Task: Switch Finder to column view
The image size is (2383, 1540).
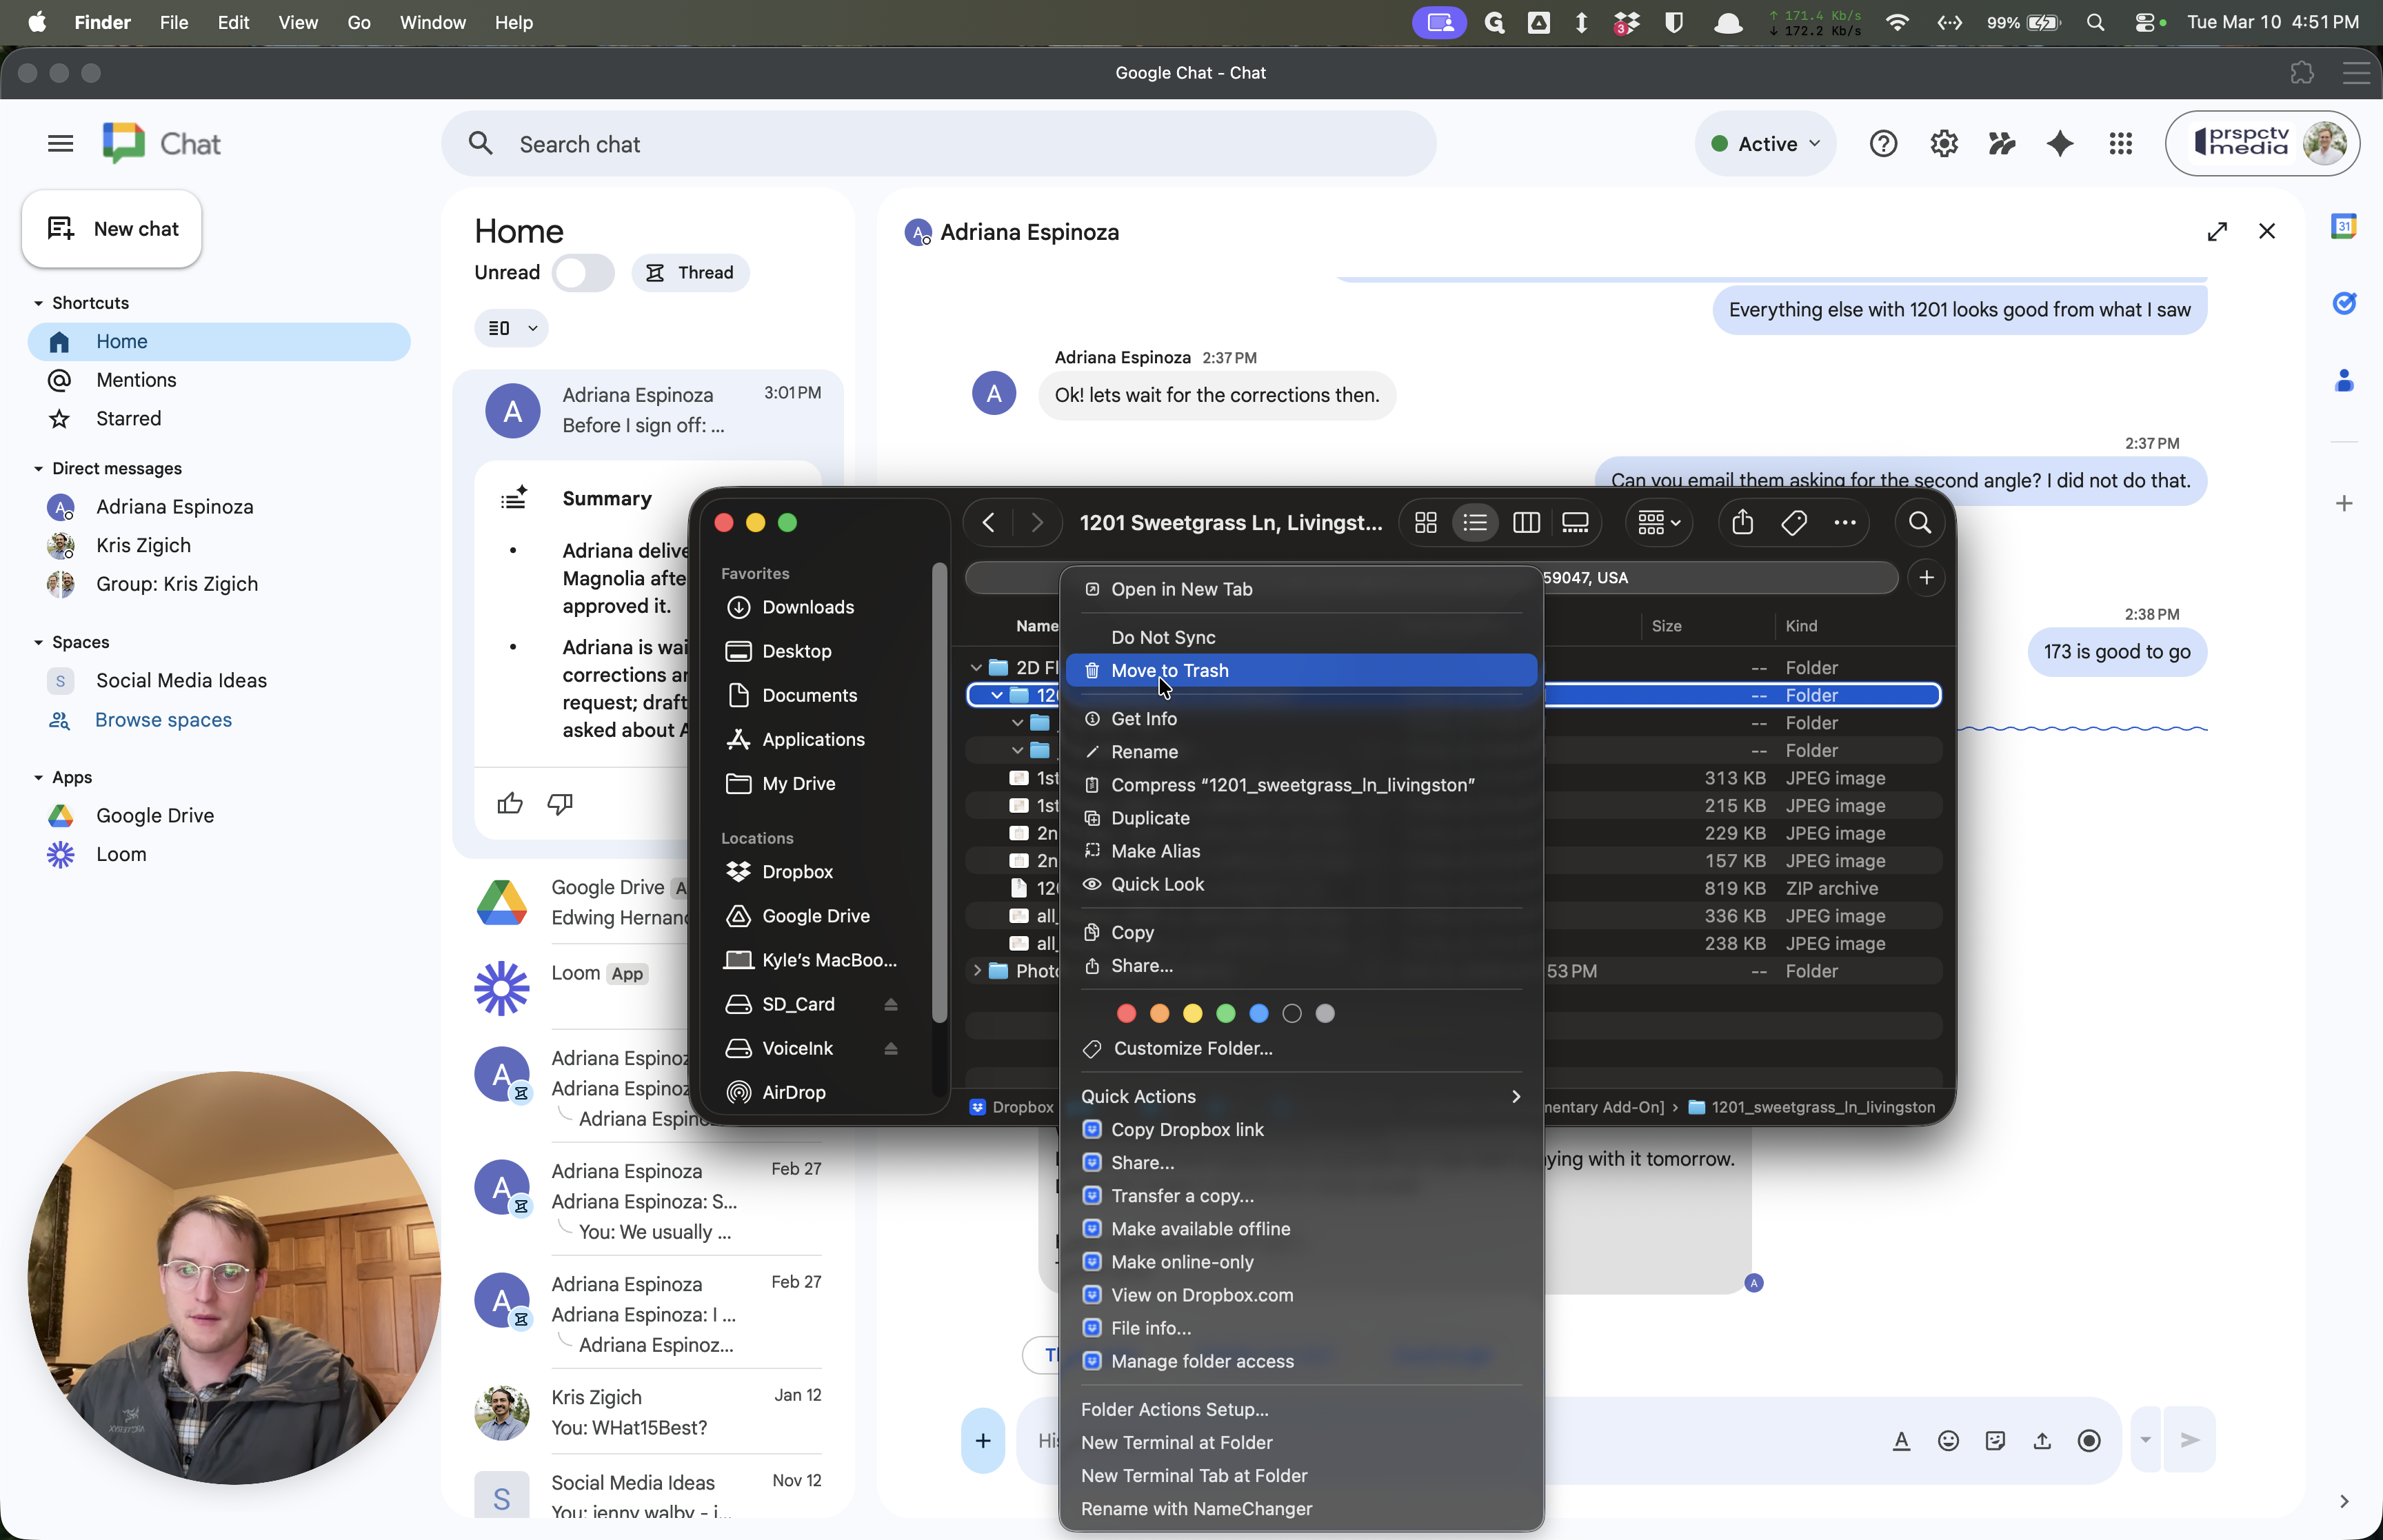Action: [1525, 523]
